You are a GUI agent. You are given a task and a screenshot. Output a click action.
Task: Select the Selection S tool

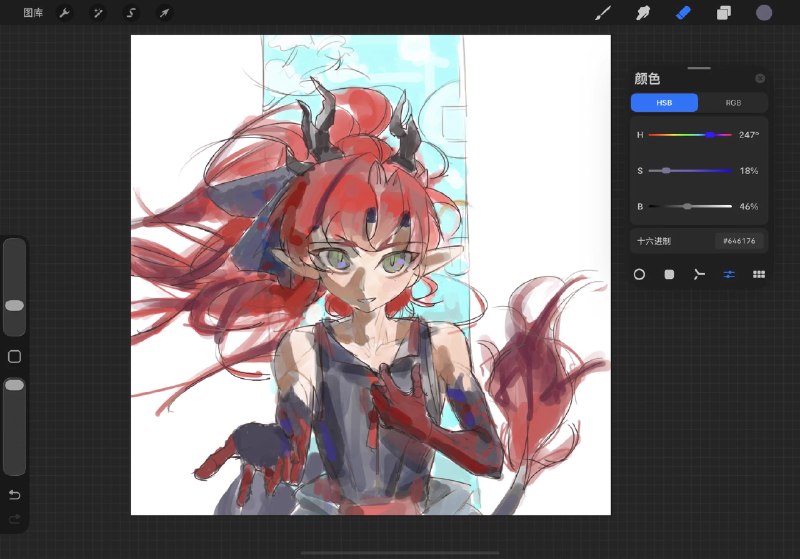pos(131,13)
